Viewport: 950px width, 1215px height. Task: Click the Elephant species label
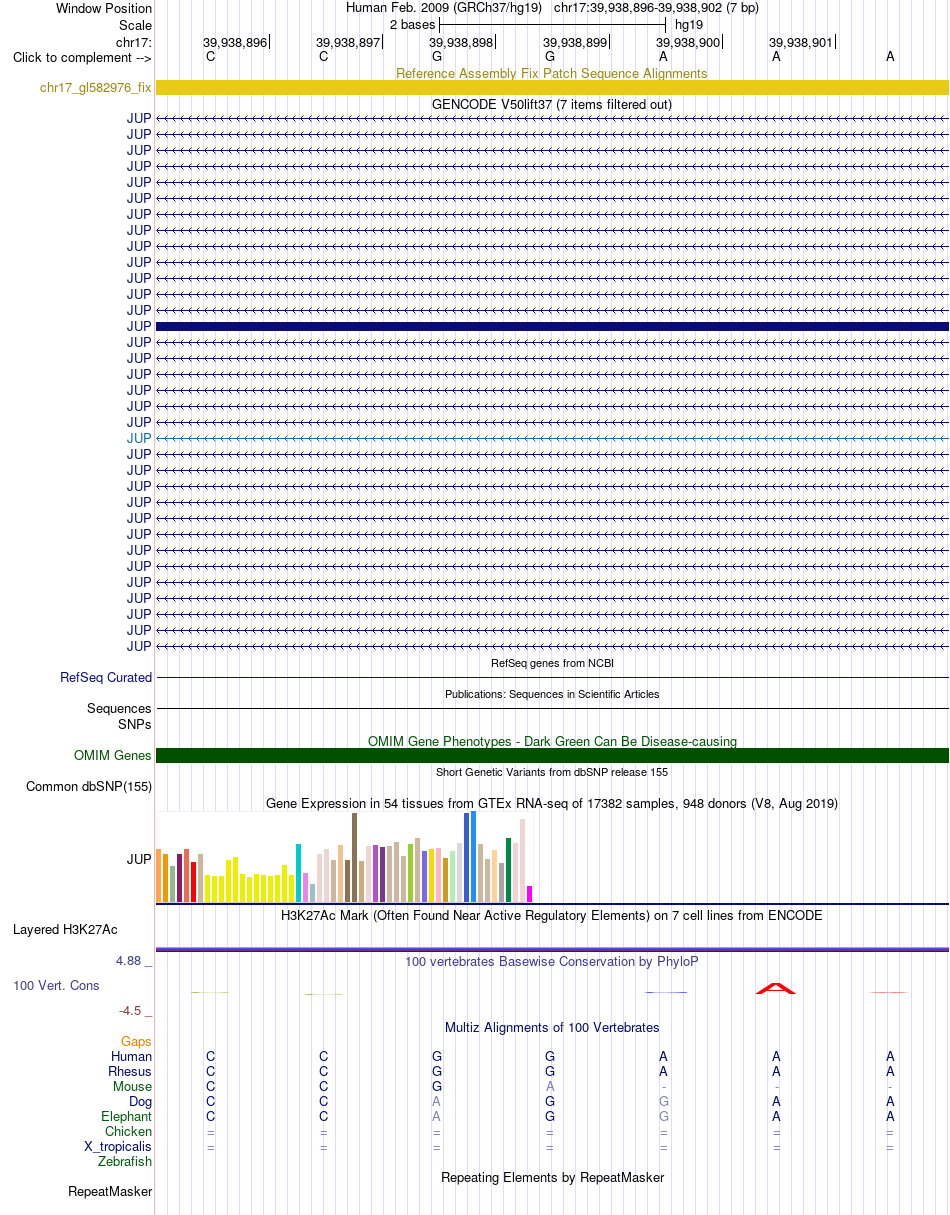point(127,1116)
